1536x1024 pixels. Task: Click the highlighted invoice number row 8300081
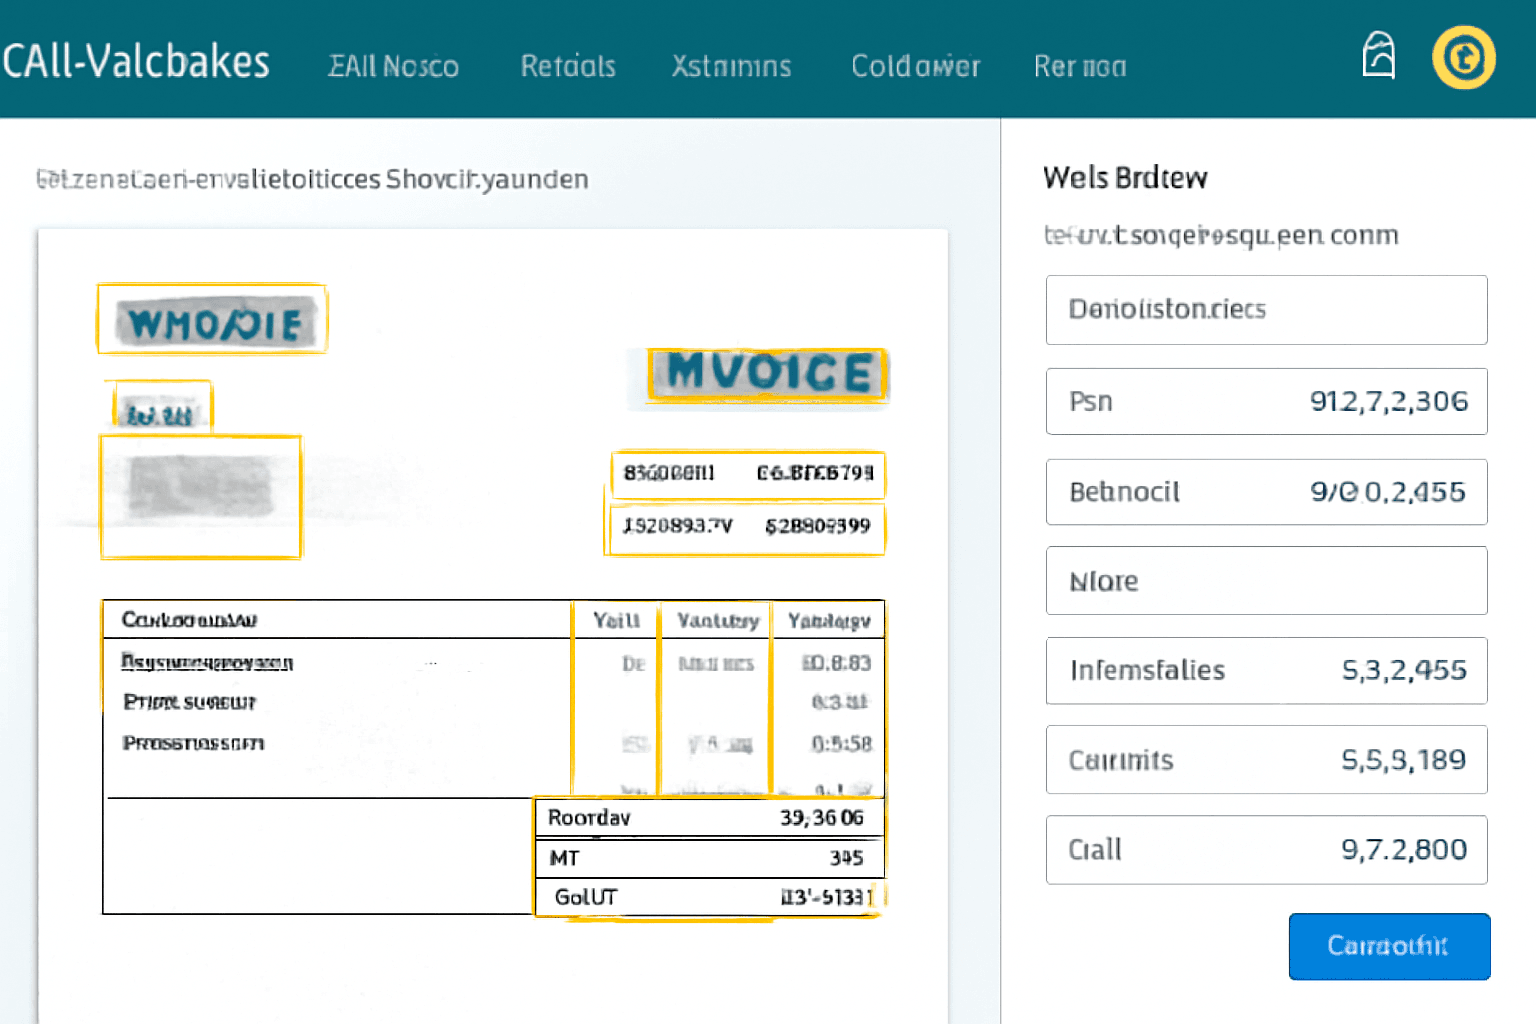coord(748,473)
